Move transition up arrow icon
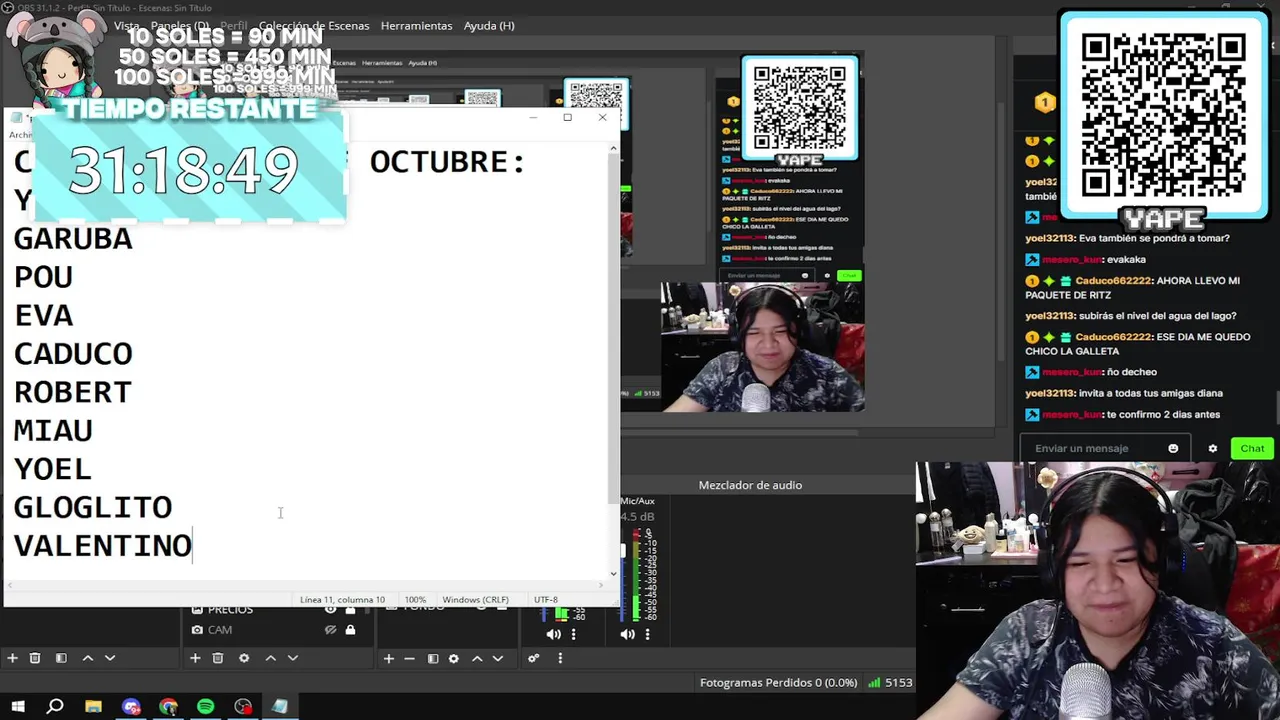Image resolution: width=1280 pixels, height=720 pixels. click(477, 658)
